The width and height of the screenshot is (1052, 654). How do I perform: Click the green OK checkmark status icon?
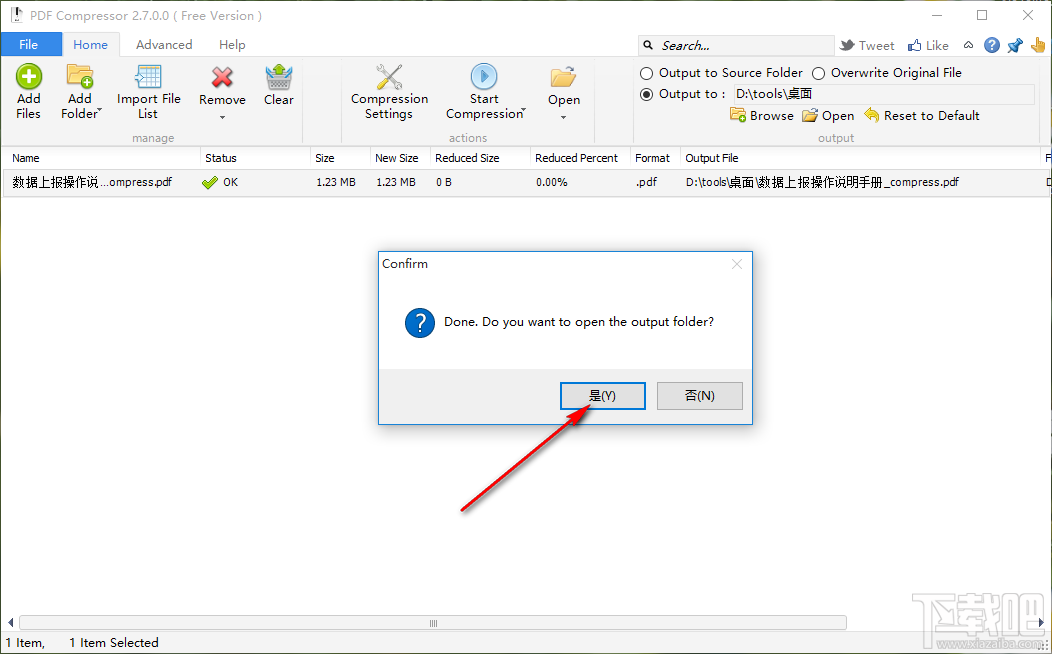pyautogui.click(x=210, y=182)
